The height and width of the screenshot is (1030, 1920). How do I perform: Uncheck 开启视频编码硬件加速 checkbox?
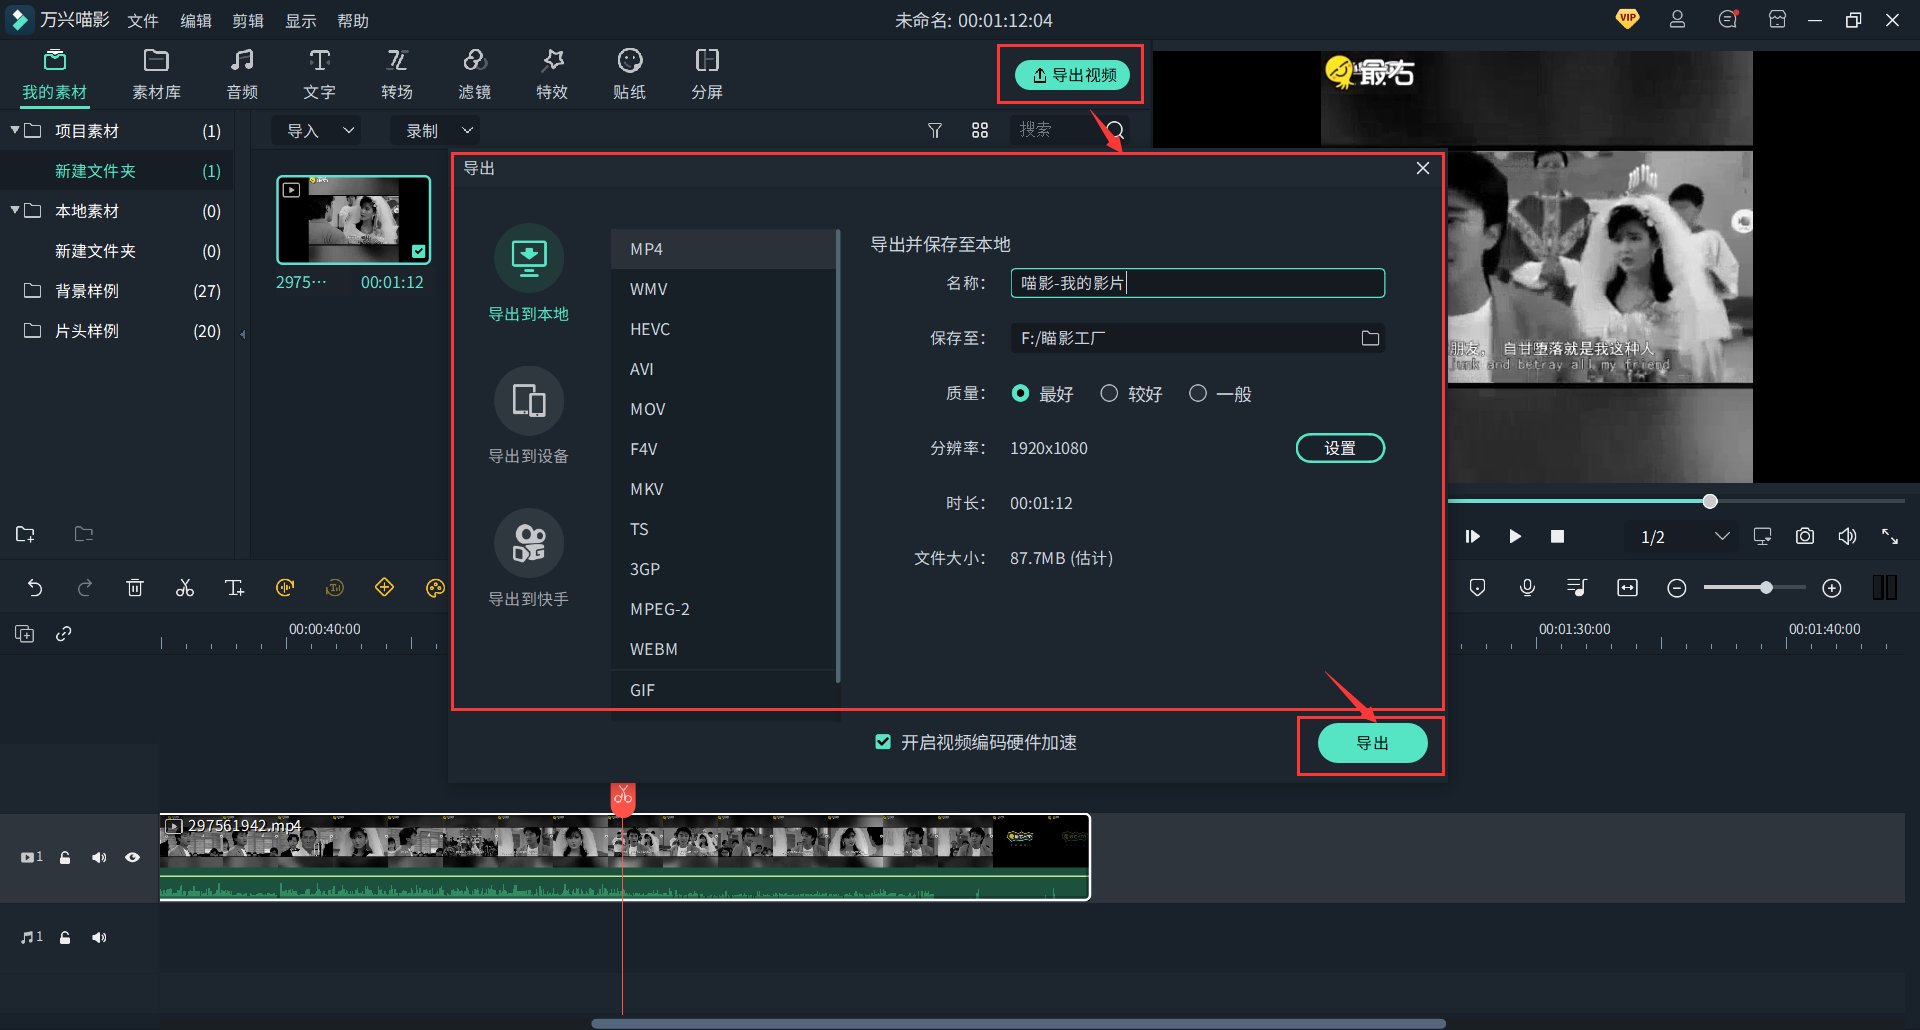pos(883,741)
